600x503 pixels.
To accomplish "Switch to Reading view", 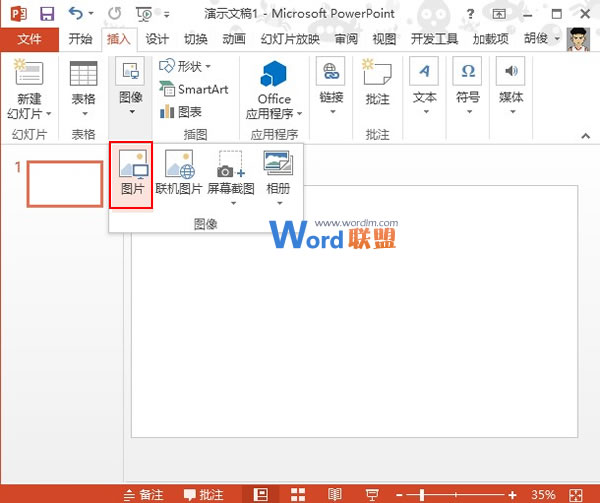I will point(335,494).
